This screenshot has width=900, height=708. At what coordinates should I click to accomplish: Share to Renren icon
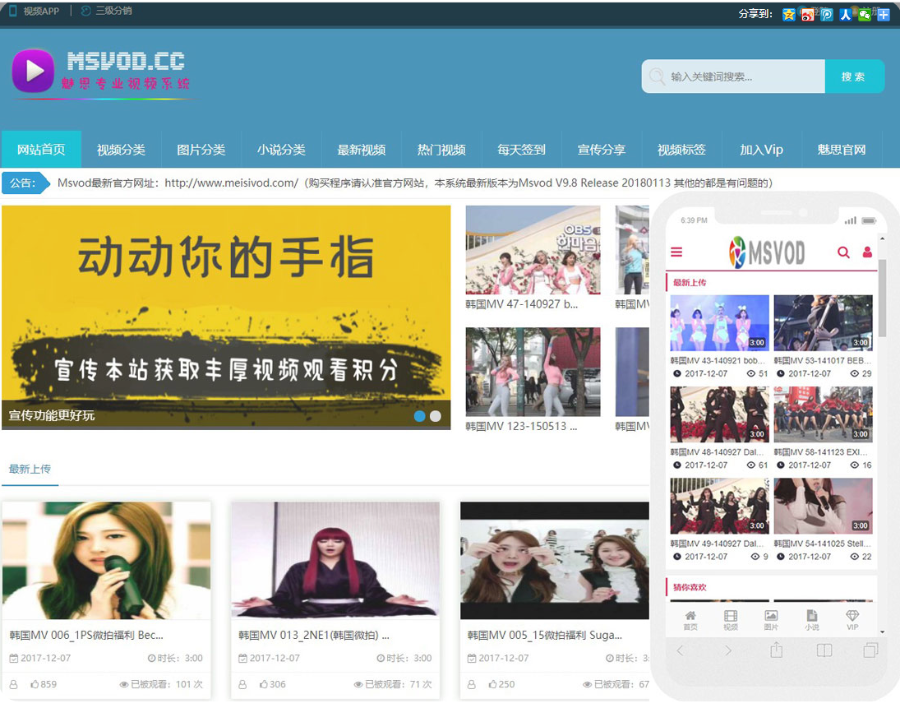(845, 14)
